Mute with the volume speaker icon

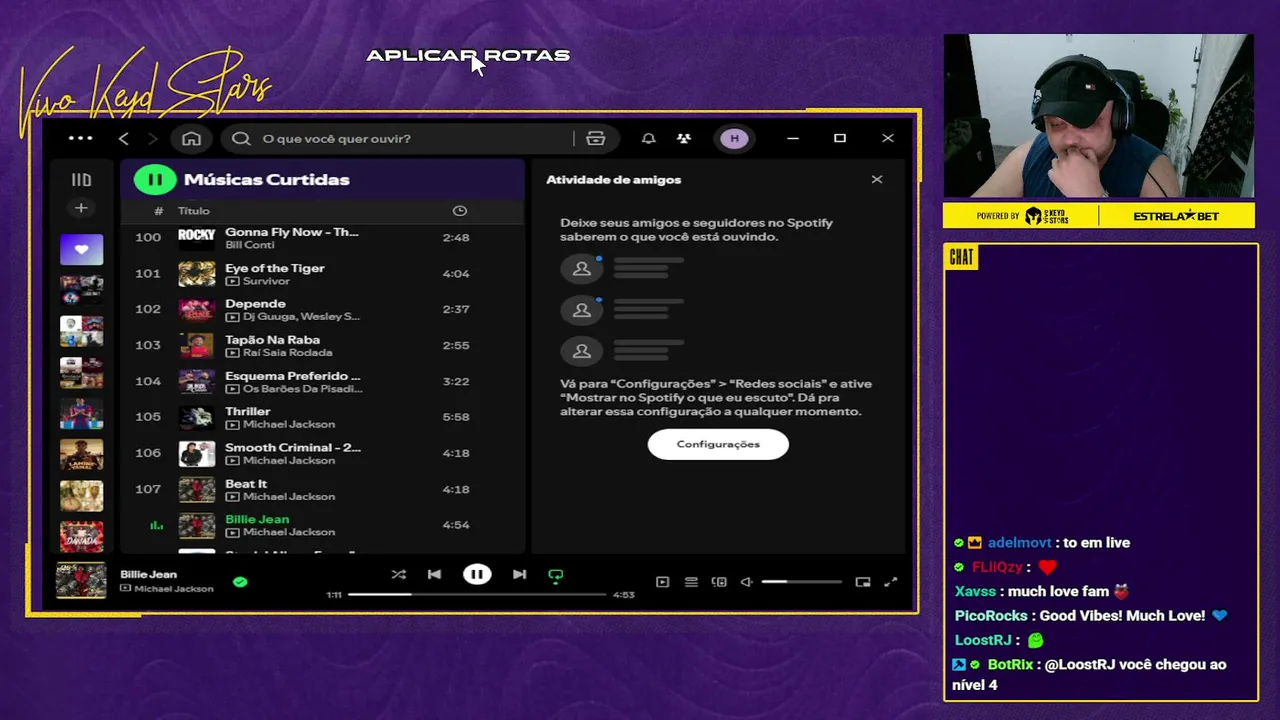coord(746,582)
